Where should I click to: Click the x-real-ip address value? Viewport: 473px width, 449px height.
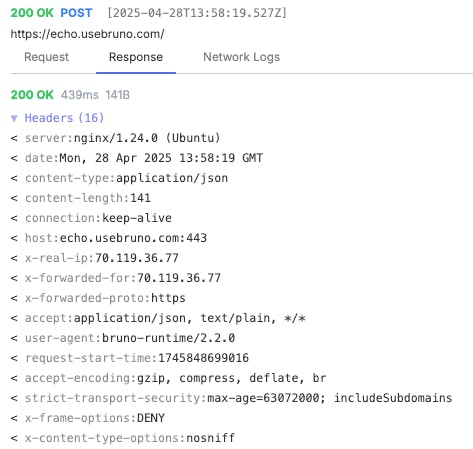point(137,258)
